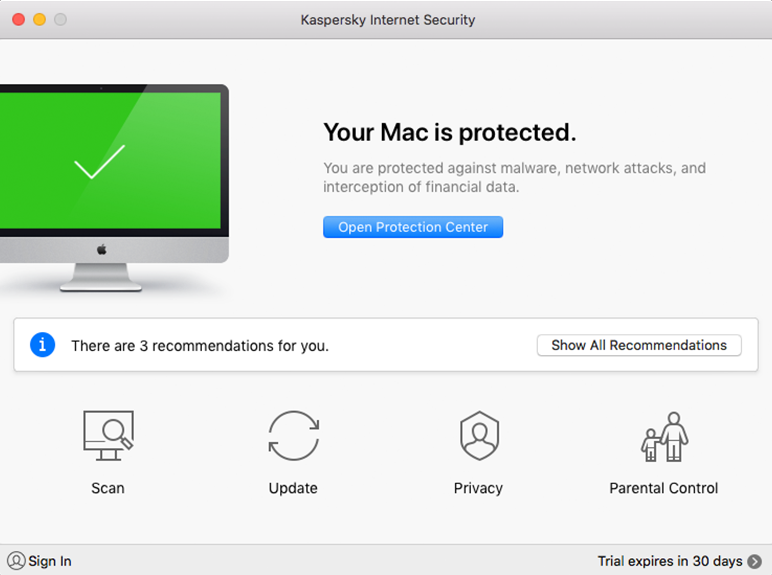
Task: Click the Sign In link text
Action: click(50, 561)
